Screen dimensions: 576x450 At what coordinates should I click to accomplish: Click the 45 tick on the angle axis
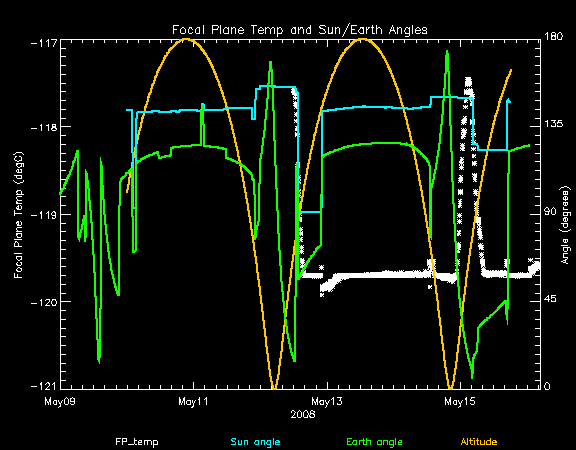coord(550,299)
